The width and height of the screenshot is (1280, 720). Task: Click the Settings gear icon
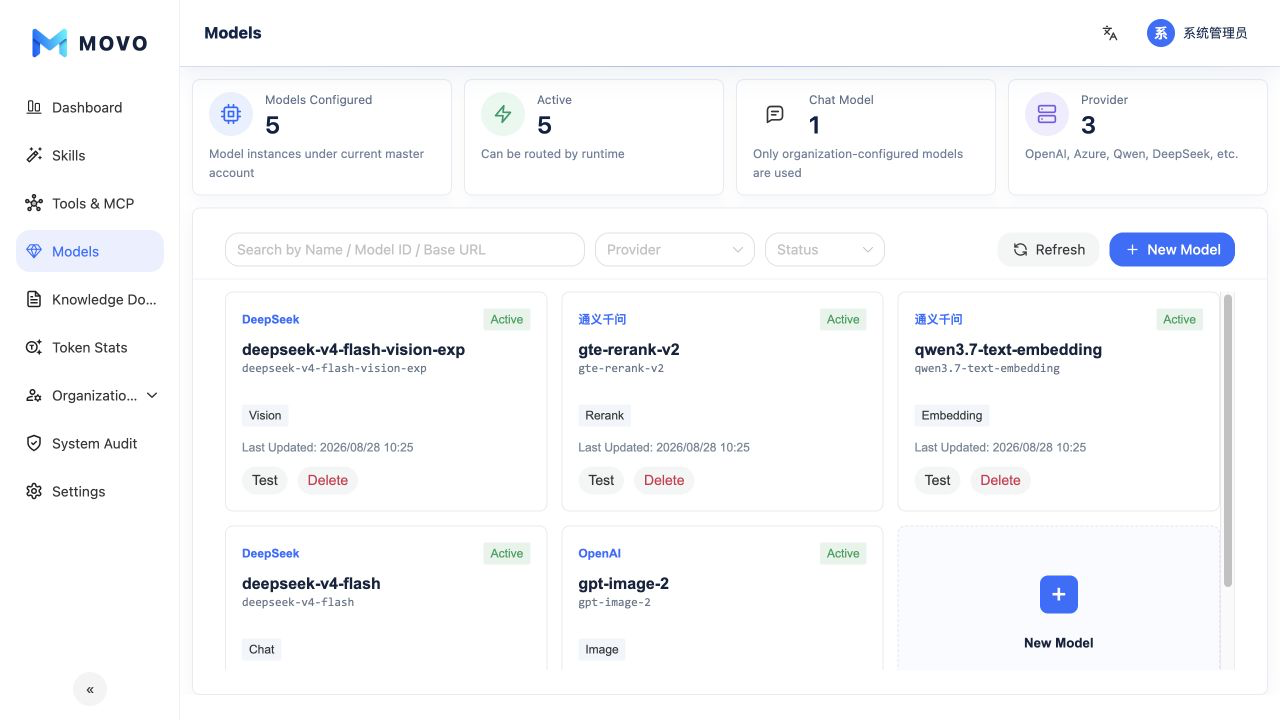34,491
